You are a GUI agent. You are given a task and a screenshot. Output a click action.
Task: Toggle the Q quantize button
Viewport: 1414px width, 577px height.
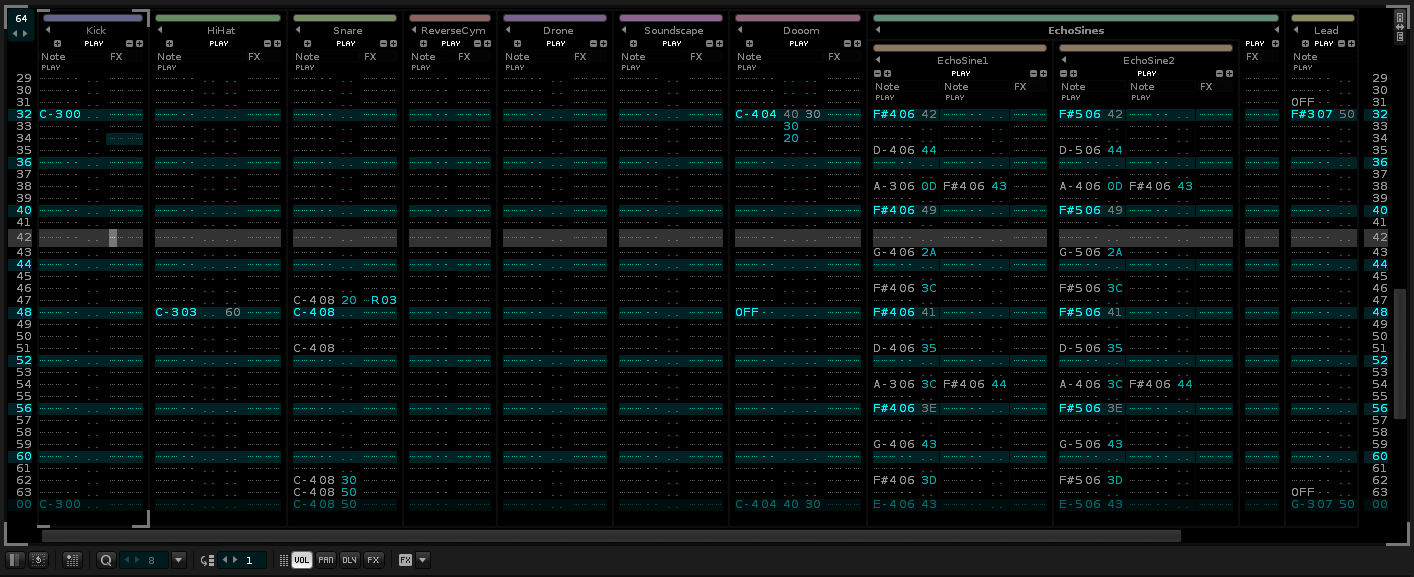[x=106, y=560]
